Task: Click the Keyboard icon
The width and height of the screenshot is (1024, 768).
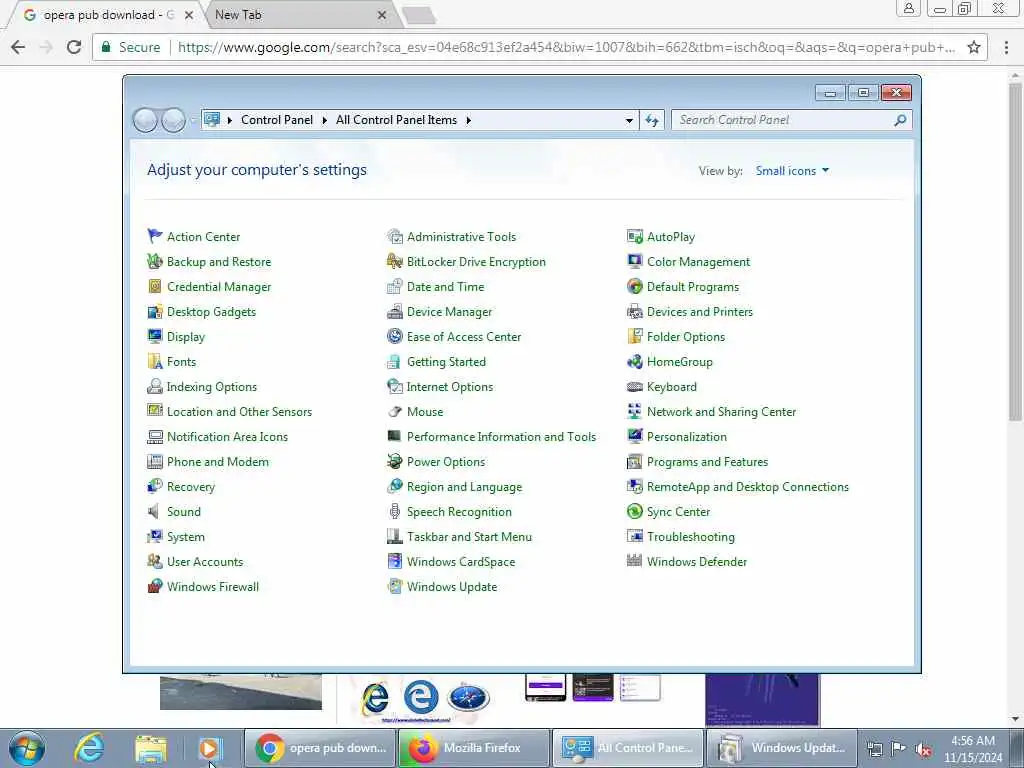Action: (x=635, y=387)
